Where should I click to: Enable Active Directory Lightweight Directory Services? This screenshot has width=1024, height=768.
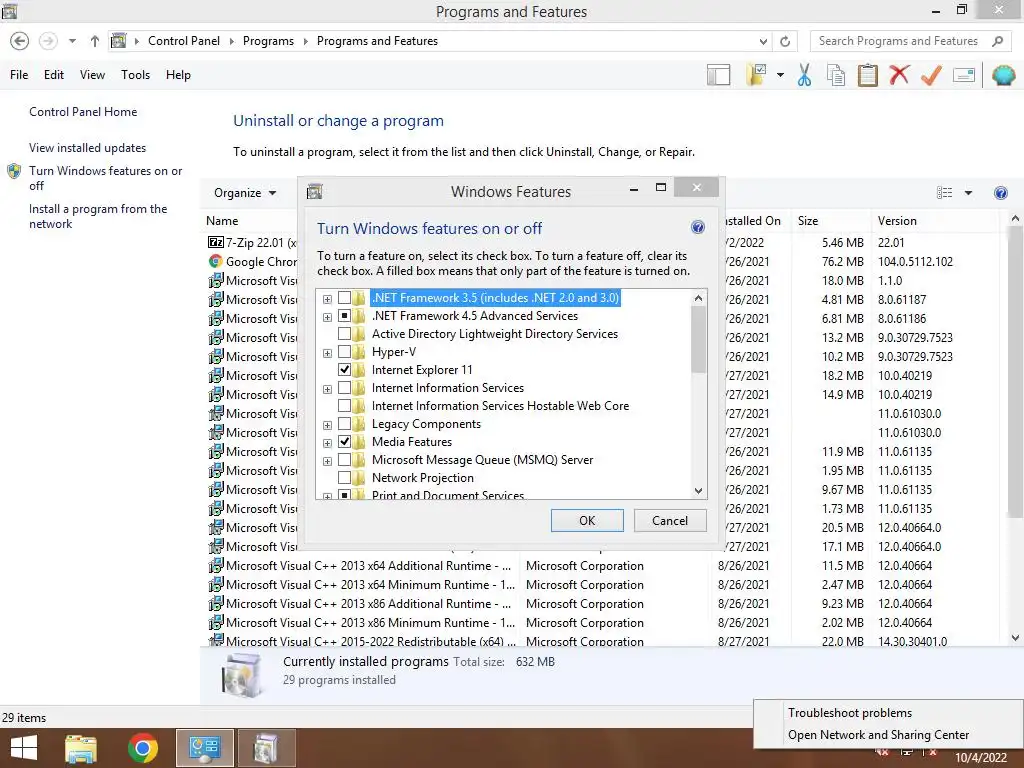click(344, 334)
